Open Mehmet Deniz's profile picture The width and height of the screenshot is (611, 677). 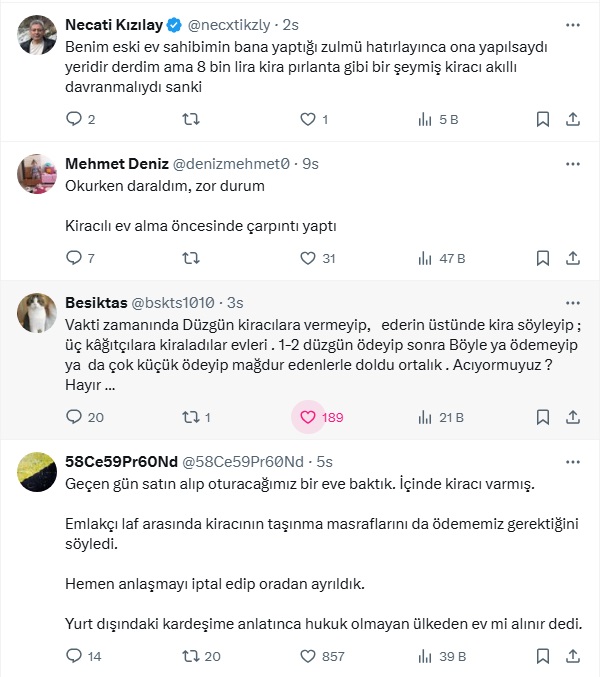click(x=38, y=174)
